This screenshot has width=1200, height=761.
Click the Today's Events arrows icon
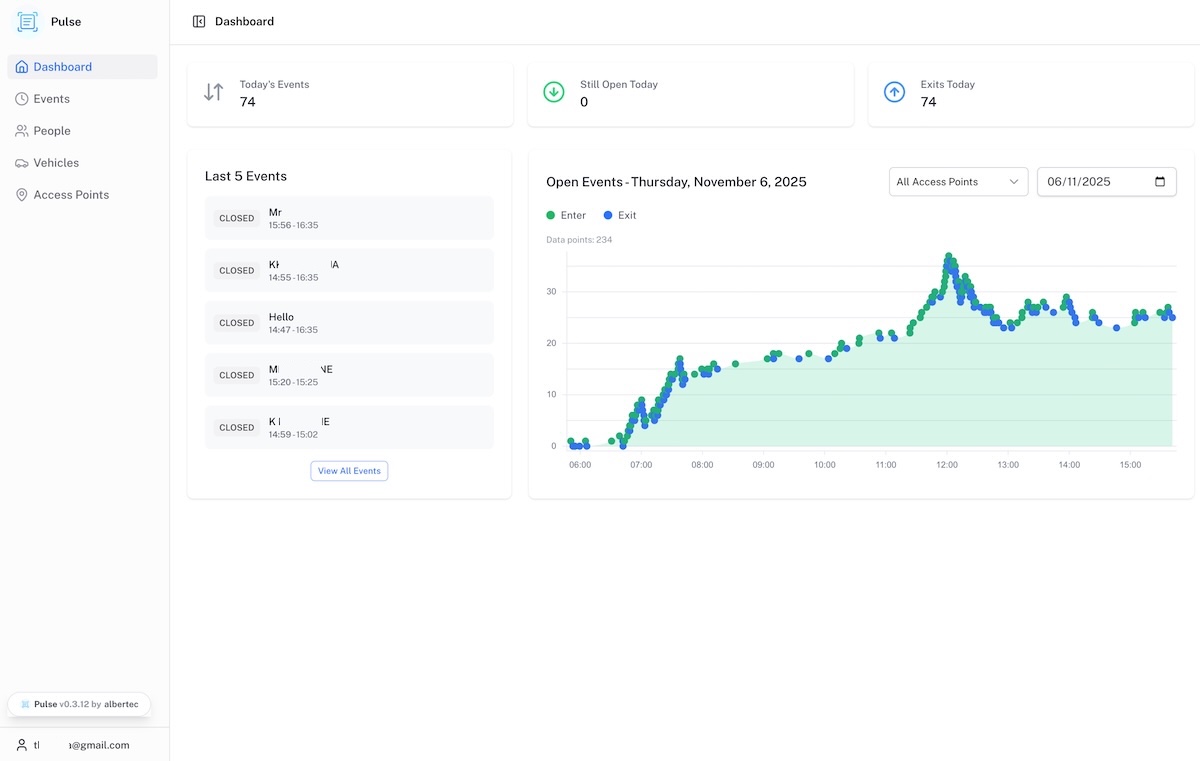[213, 92]
